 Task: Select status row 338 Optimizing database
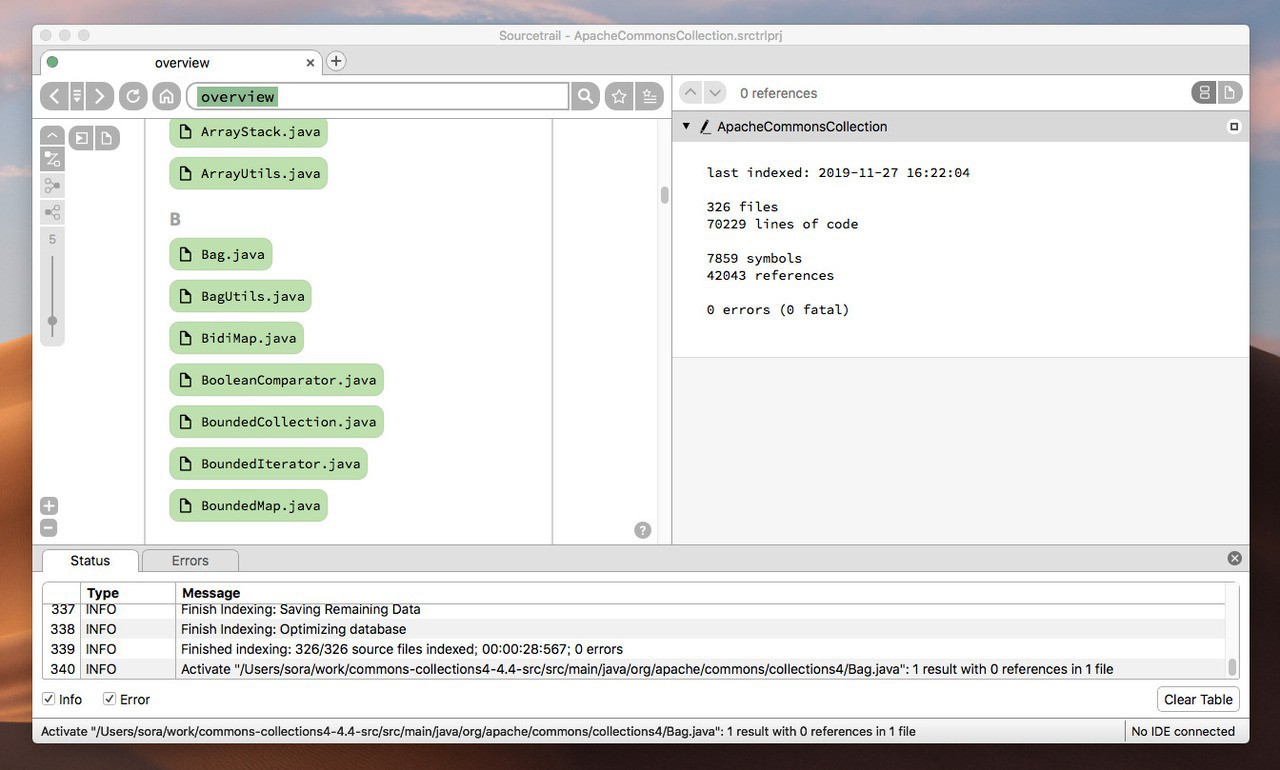click(x=634, y=629)
